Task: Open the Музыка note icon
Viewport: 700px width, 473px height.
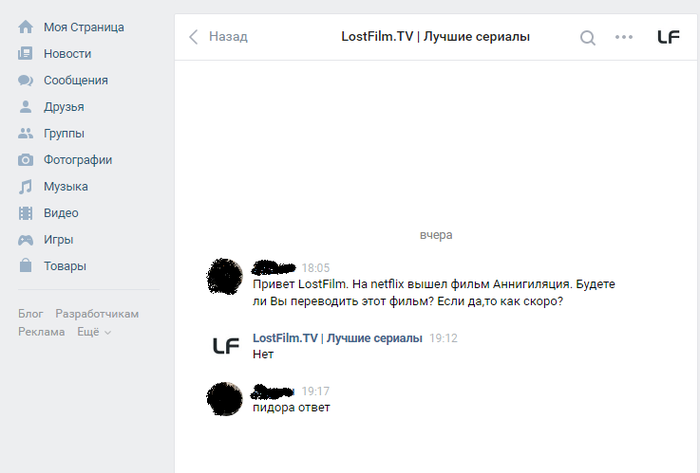Action: (25, 187)
